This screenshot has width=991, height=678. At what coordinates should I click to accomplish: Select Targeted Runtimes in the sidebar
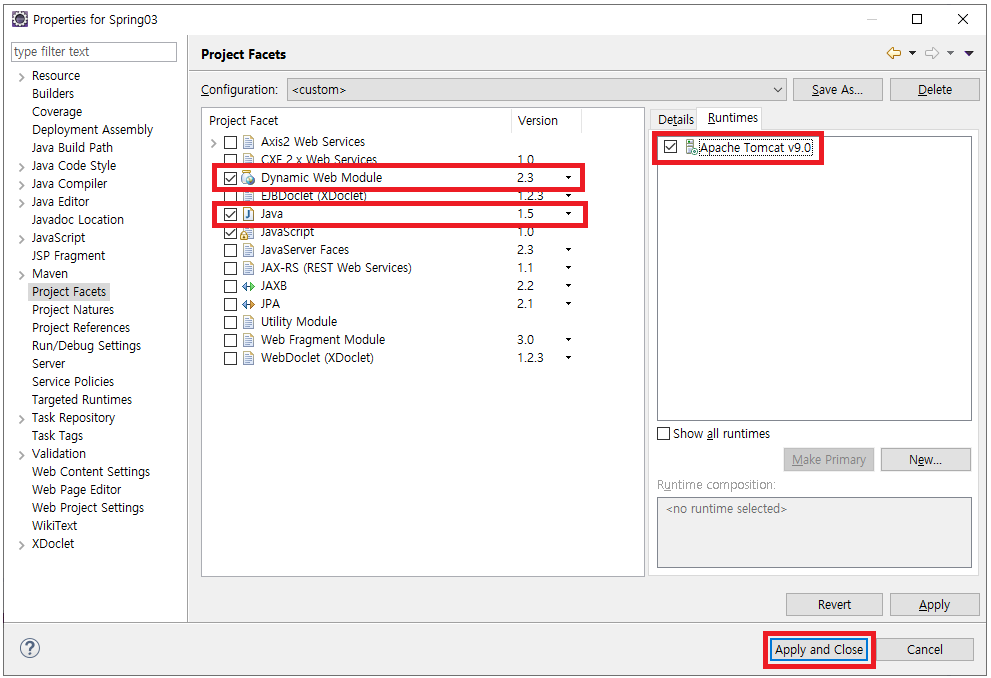point(82,399)
